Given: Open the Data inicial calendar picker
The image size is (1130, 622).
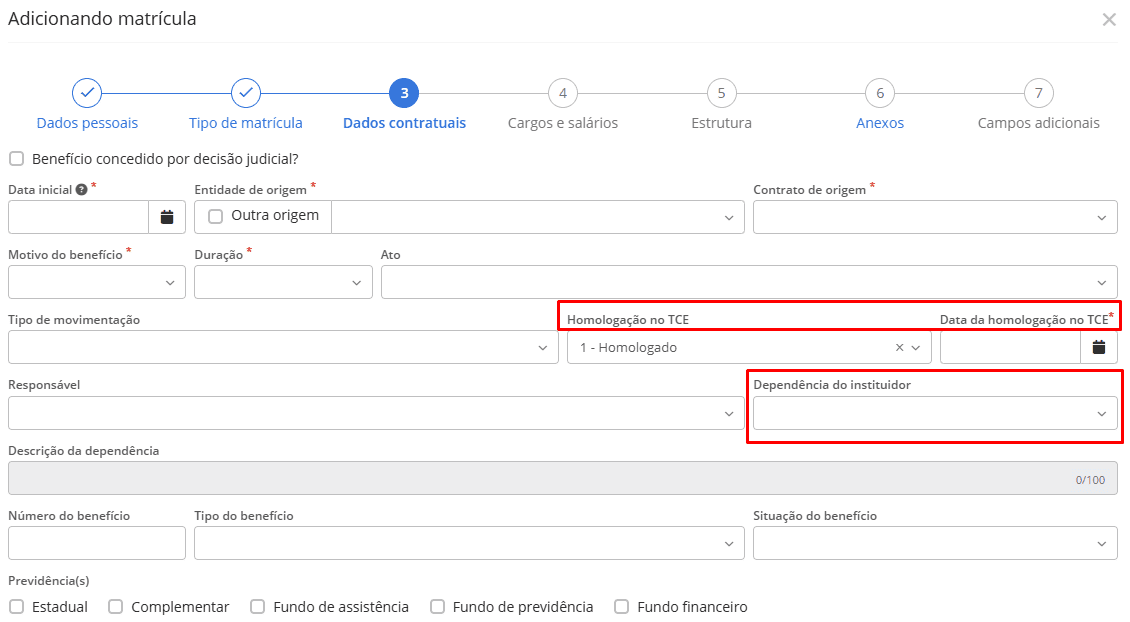Looking at the screenshot, I should [x=168, y=216].
